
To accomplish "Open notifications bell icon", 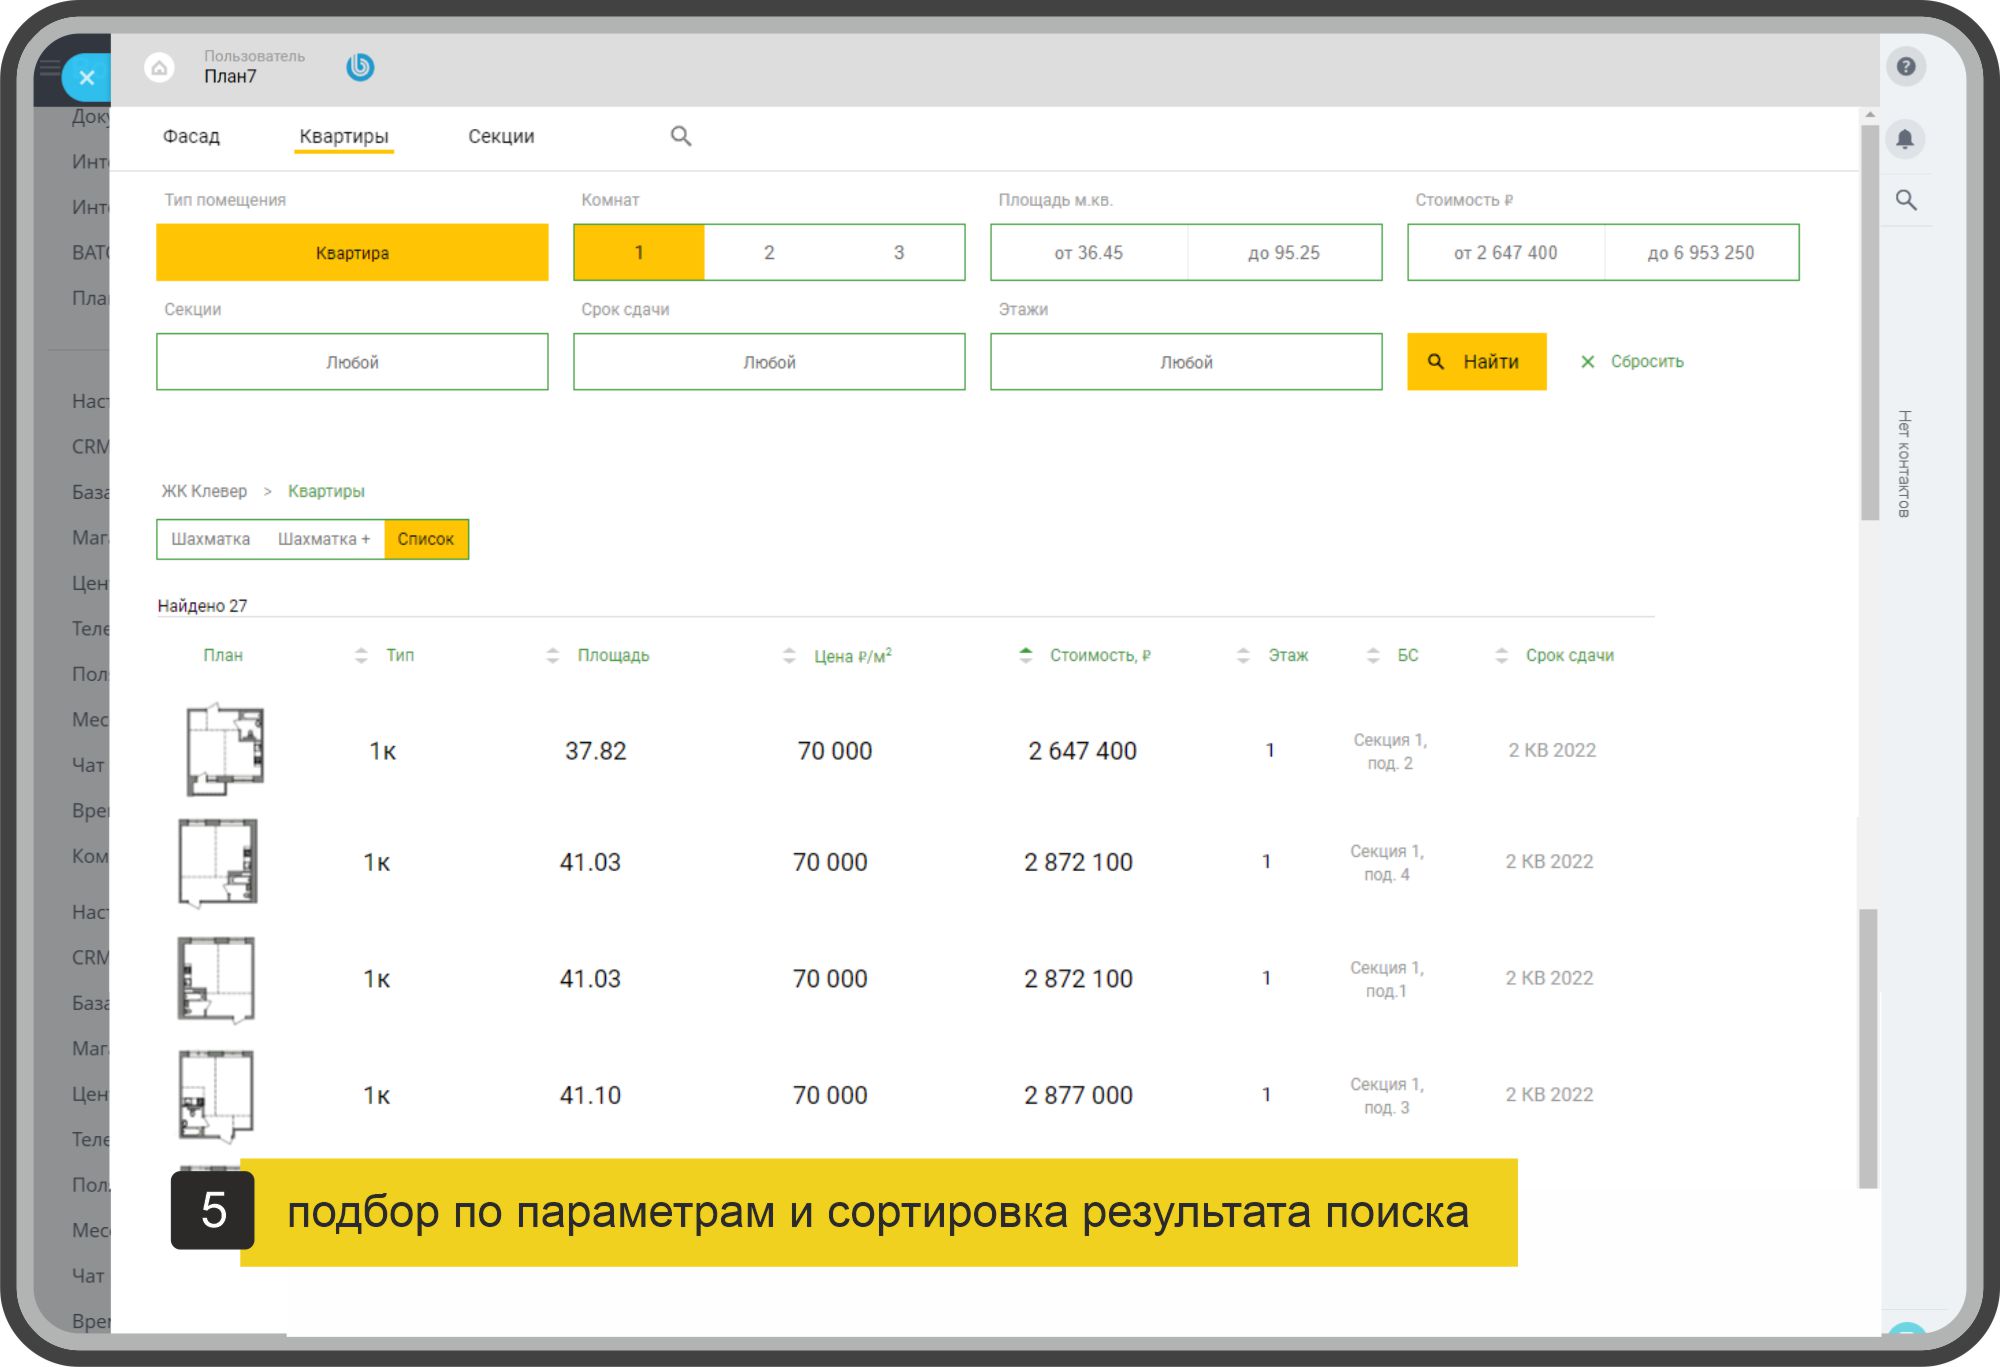I will 1905,139.
